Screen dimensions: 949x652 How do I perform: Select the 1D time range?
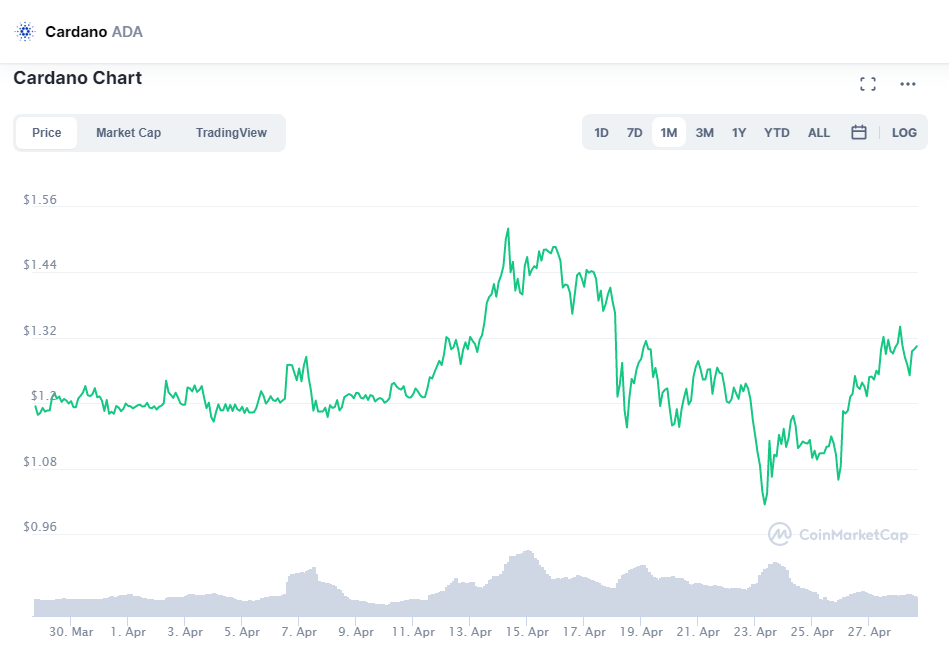[601, 132]
